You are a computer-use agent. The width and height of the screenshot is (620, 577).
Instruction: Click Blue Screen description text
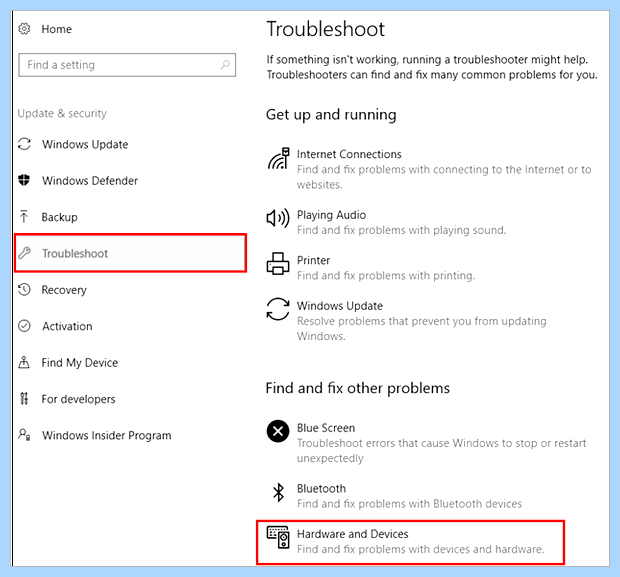(x=441, y=451)
